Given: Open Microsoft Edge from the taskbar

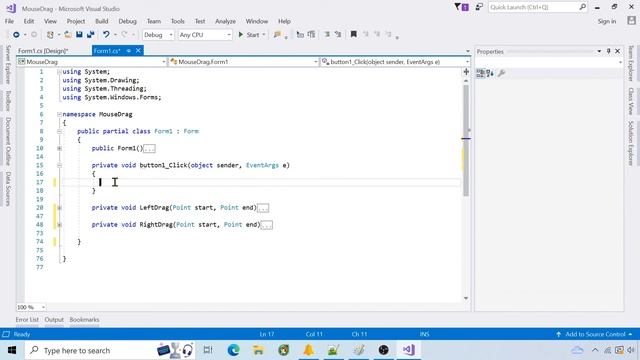Looking at the screenshot, I should [233, 350].
